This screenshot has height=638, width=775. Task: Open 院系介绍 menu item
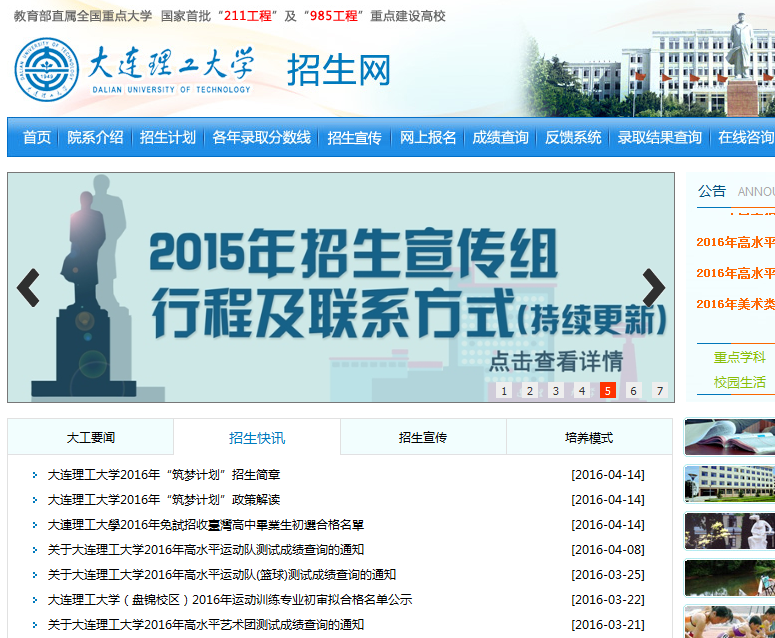tap(95, 137)
